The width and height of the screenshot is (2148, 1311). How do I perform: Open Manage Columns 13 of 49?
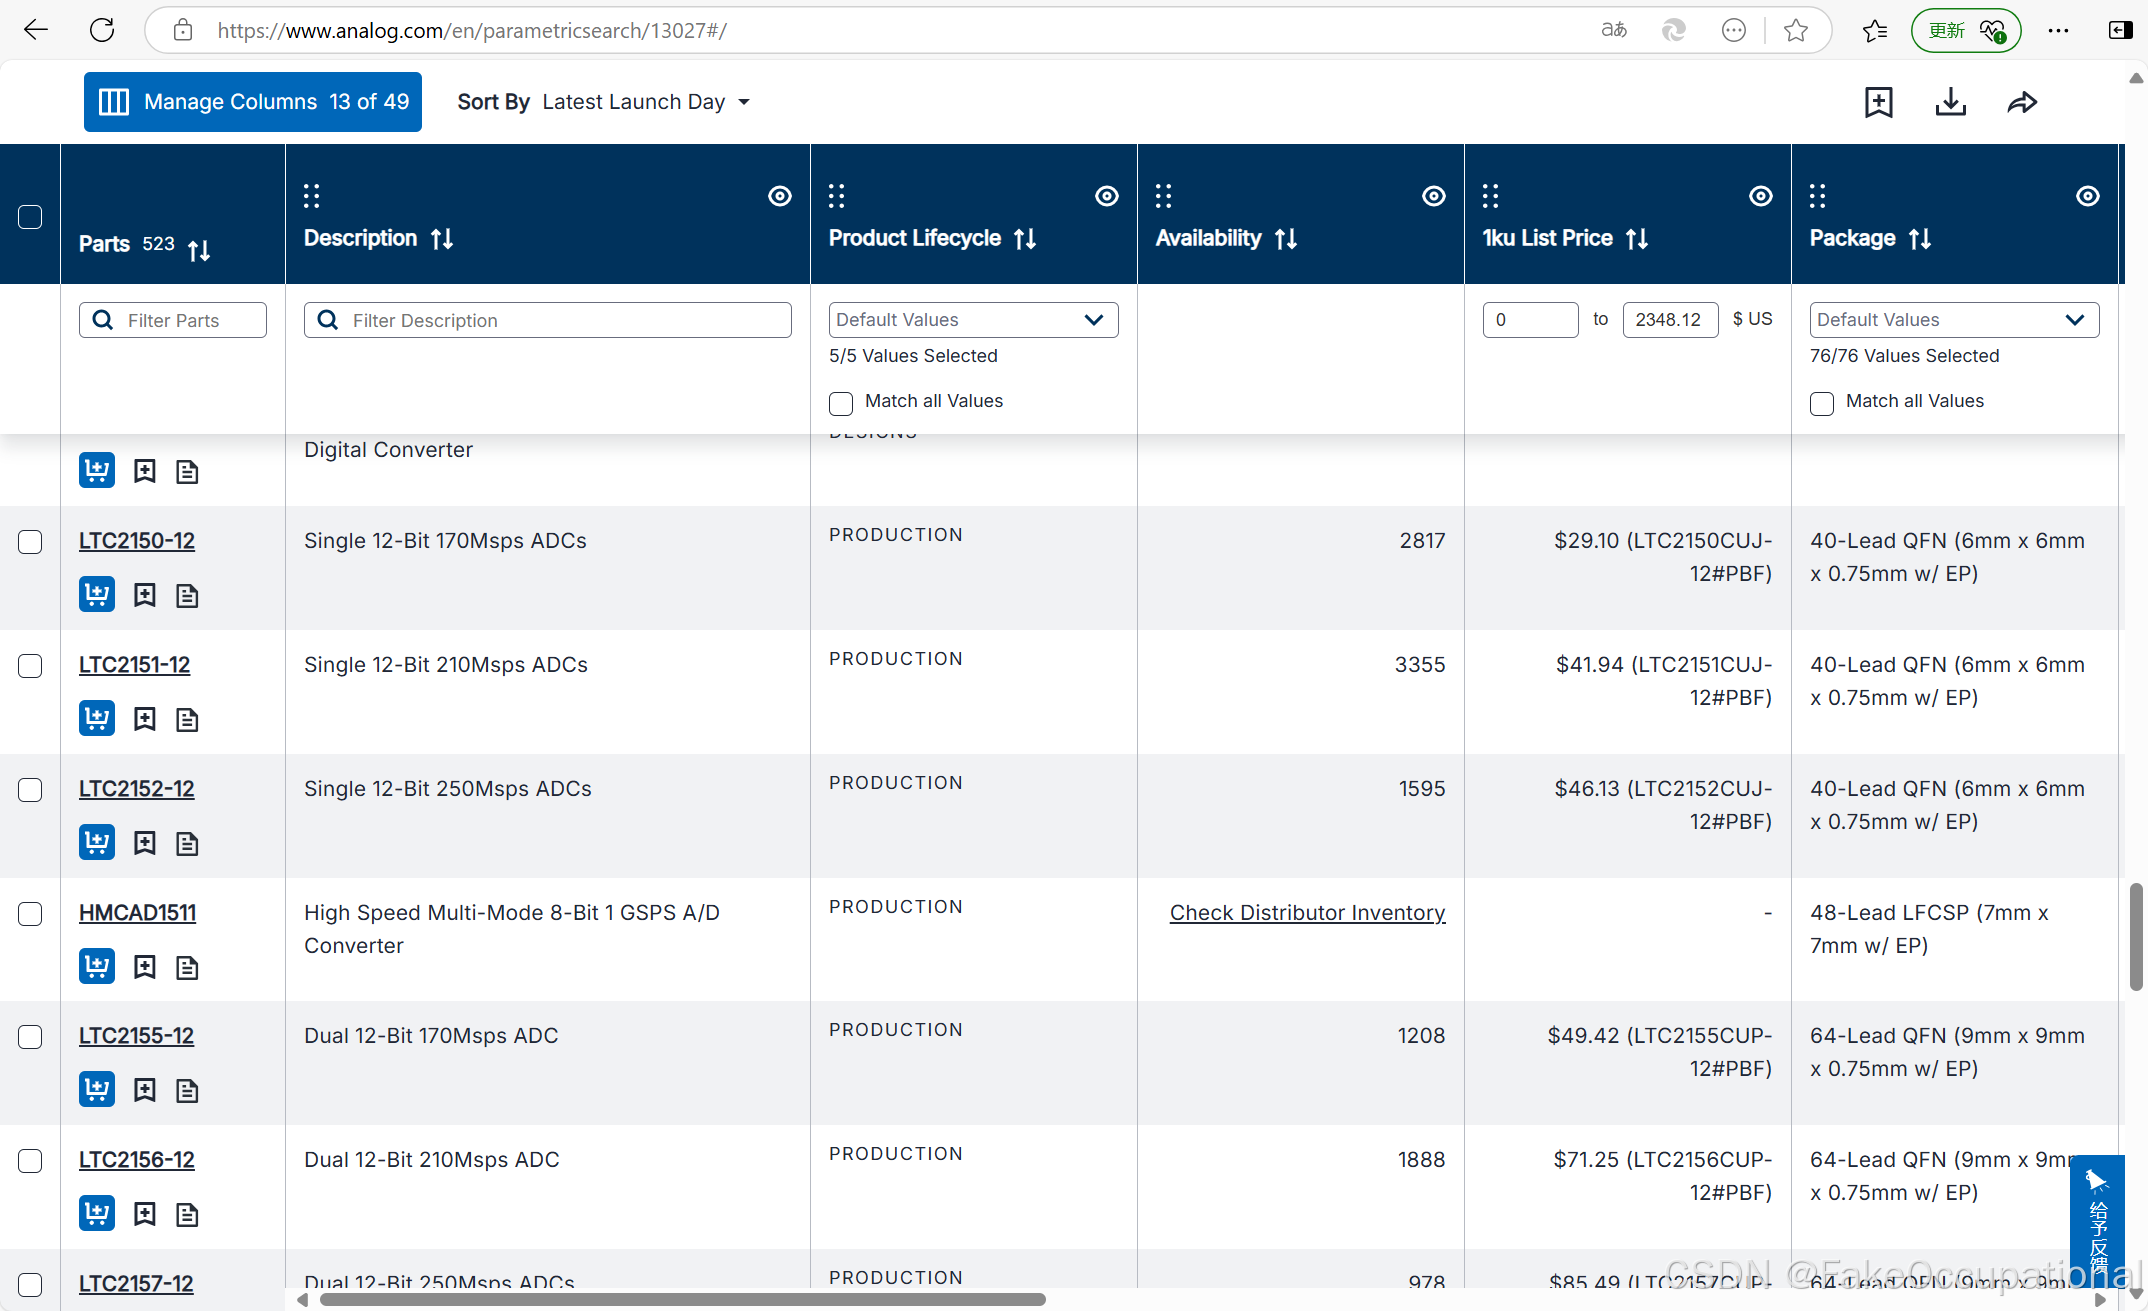[253, 102]
